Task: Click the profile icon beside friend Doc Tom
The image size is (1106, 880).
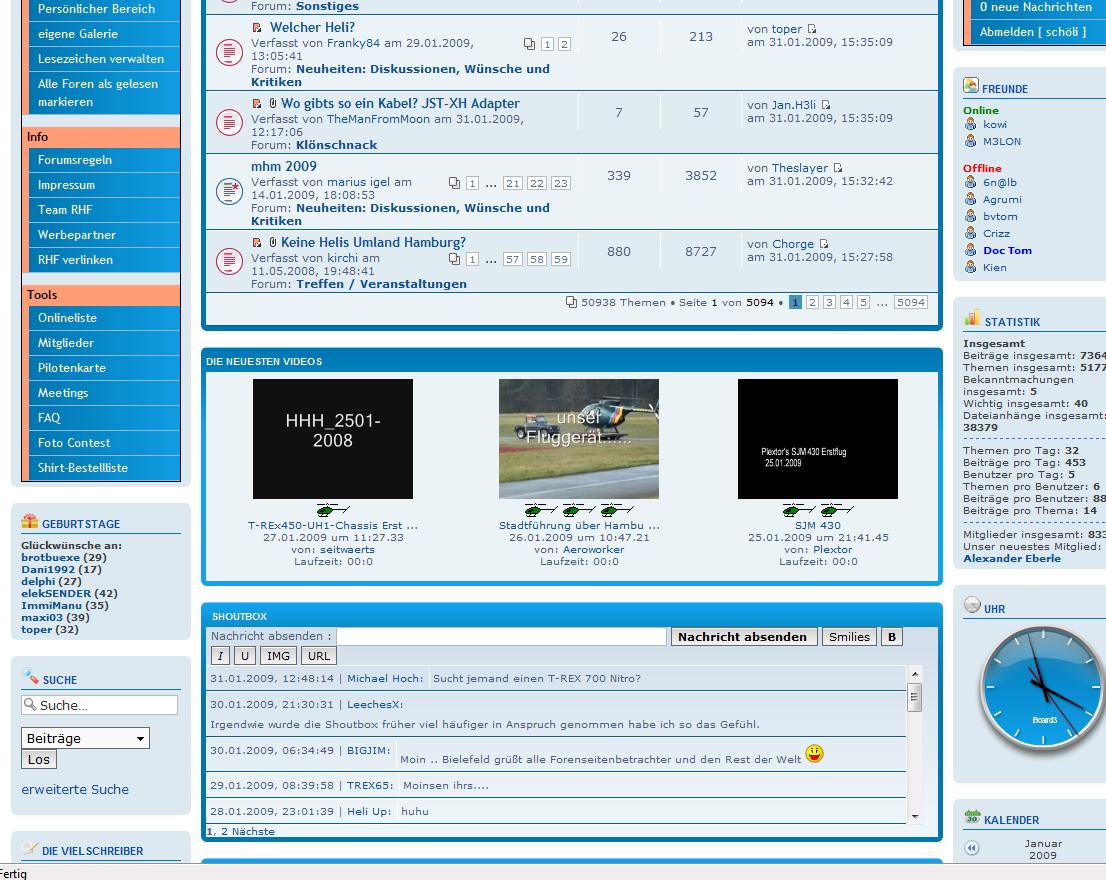Action: coord(970,251)
